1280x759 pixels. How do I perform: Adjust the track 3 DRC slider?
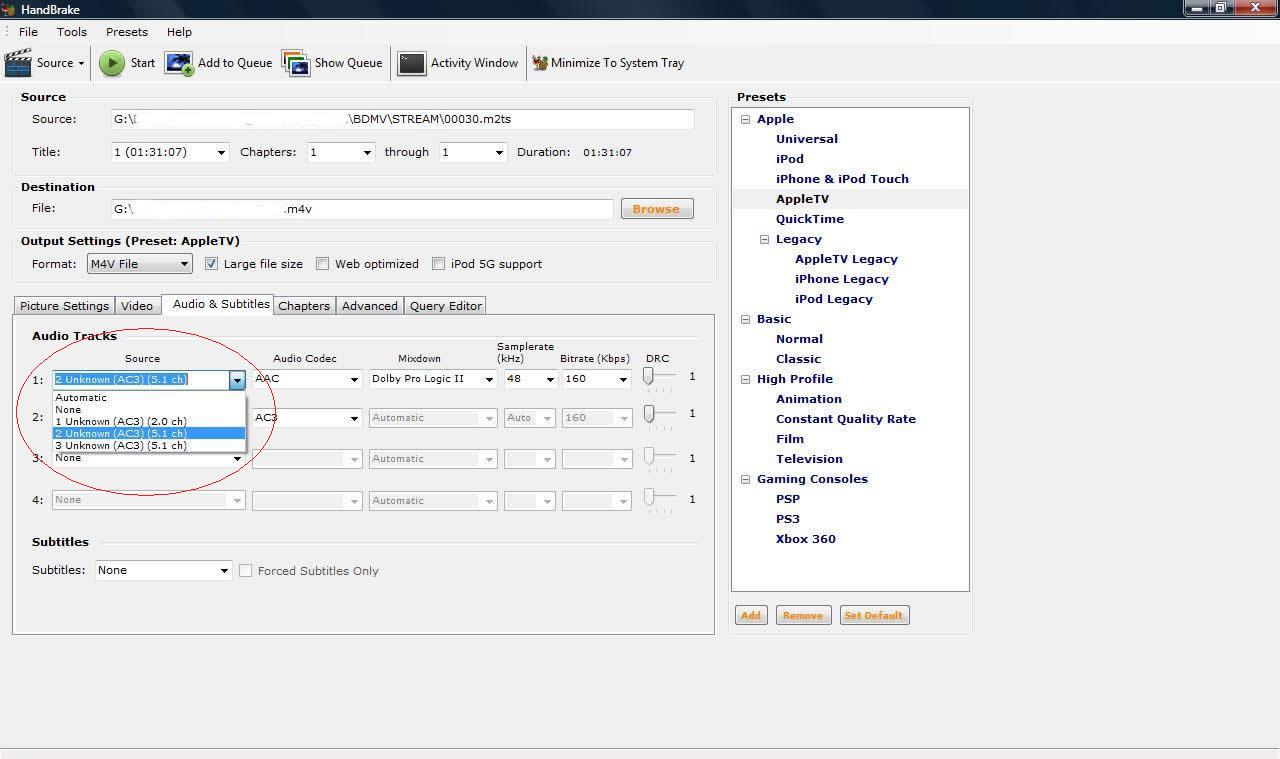tap(649, 458)
